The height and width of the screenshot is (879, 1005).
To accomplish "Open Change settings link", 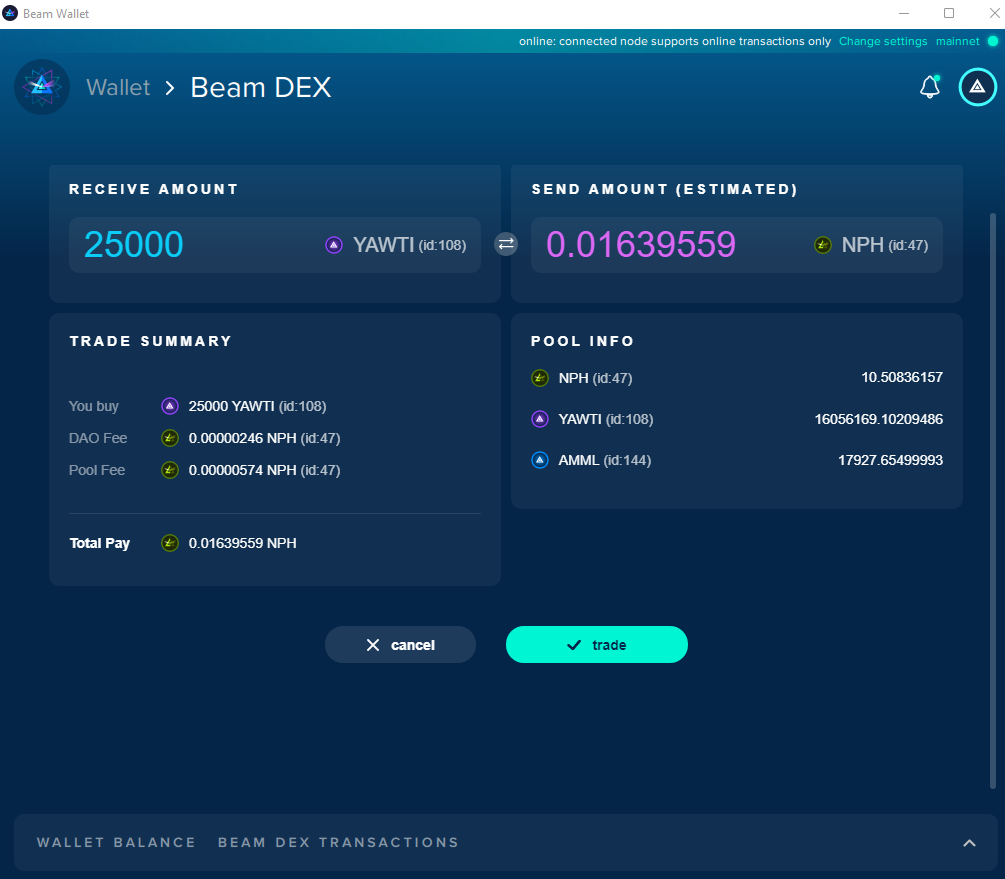I will [883, 41].
